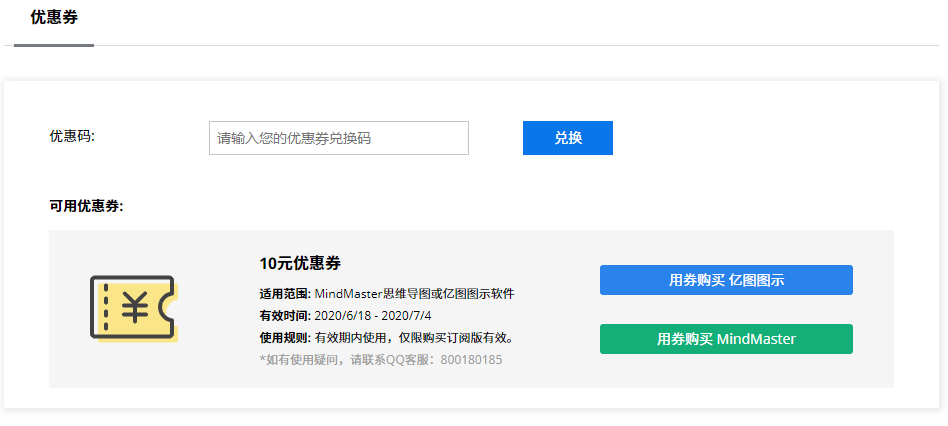Viewport: 948px width, 426px height.
Task: Click the MindMaster思维导图或亿图图示软件 text
Action: (x=414, y=294)
